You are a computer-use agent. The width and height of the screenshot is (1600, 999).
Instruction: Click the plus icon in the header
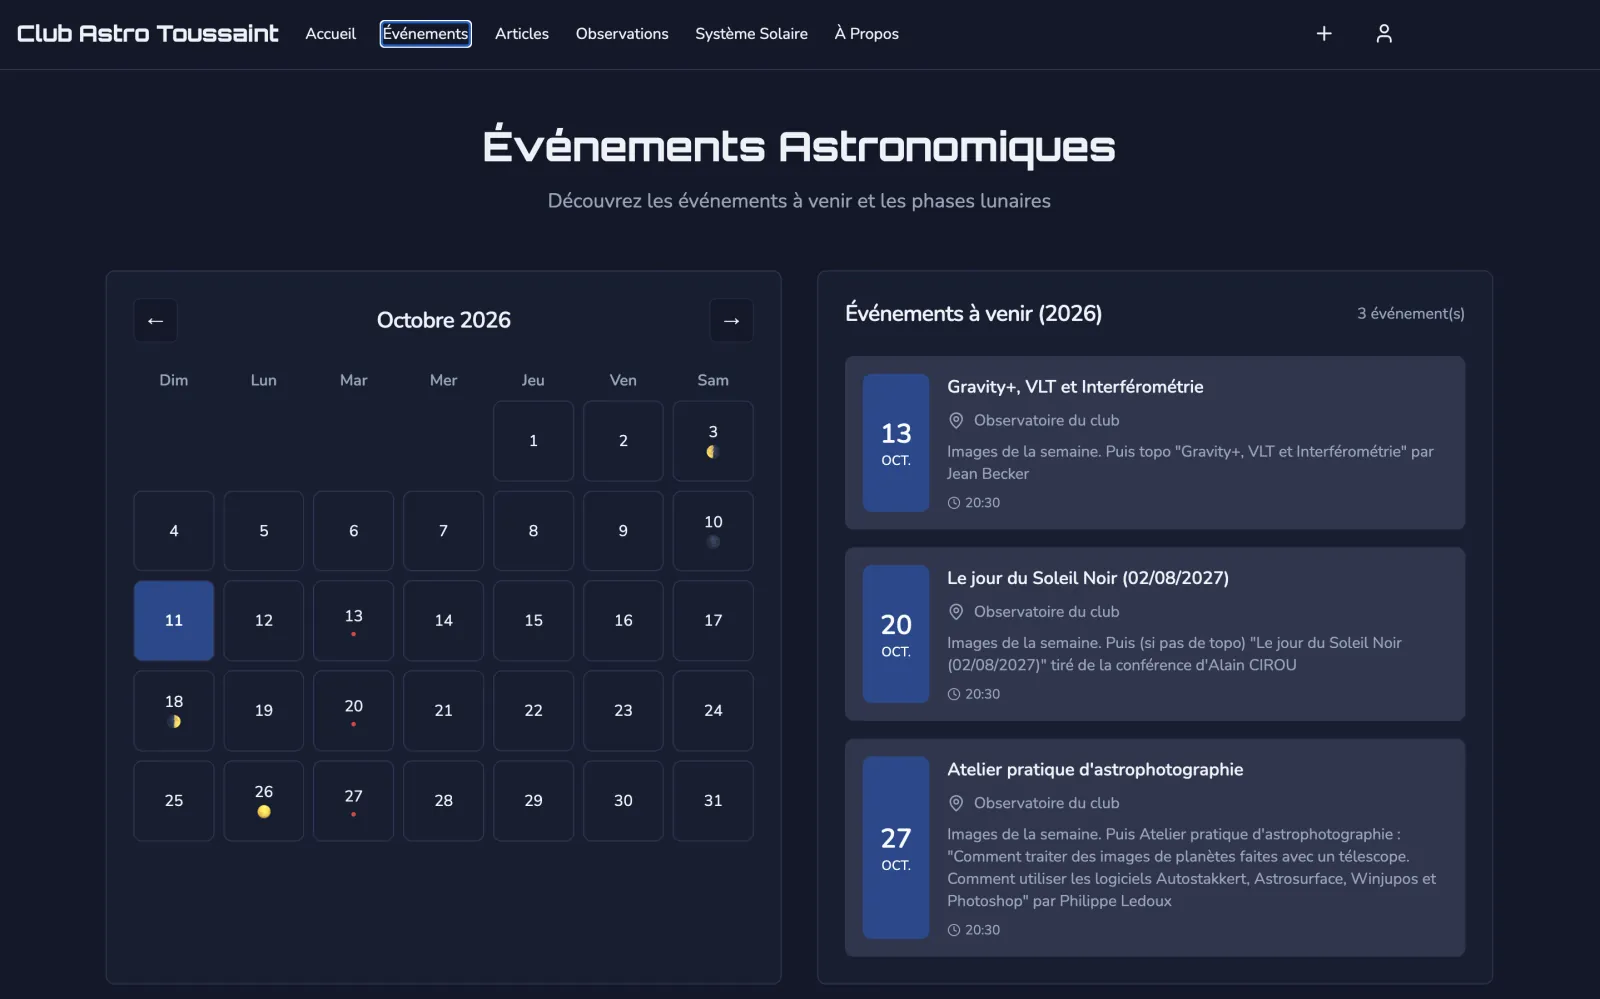[1324, 33]
